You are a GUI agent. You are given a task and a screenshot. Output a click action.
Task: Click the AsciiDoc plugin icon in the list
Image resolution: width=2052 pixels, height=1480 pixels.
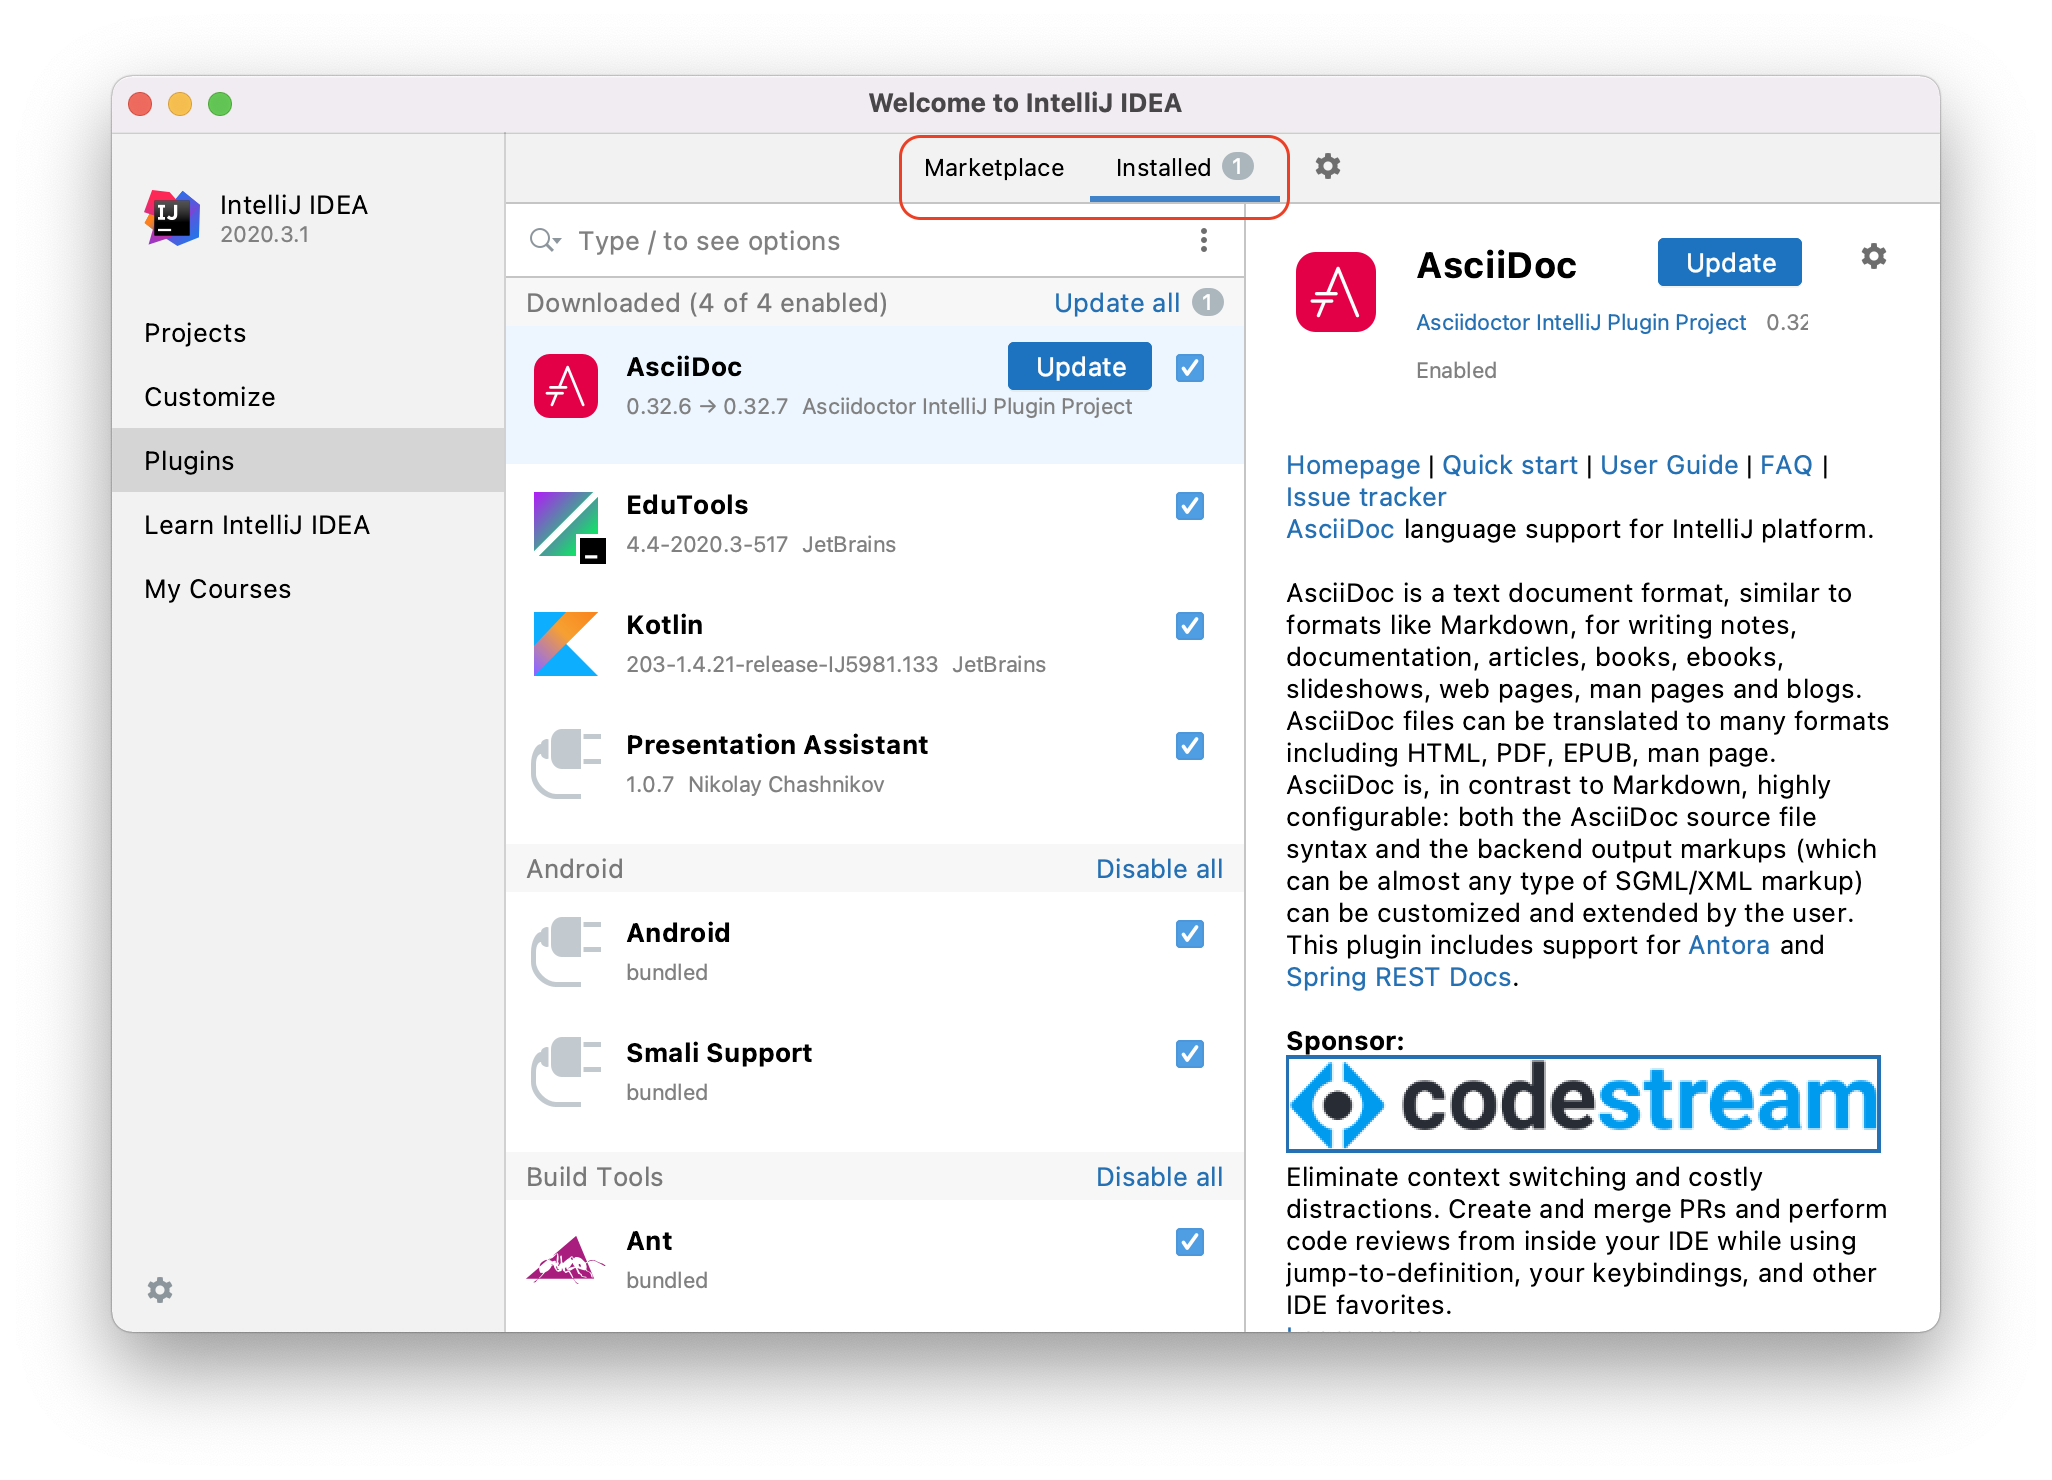tap(566, 386)
